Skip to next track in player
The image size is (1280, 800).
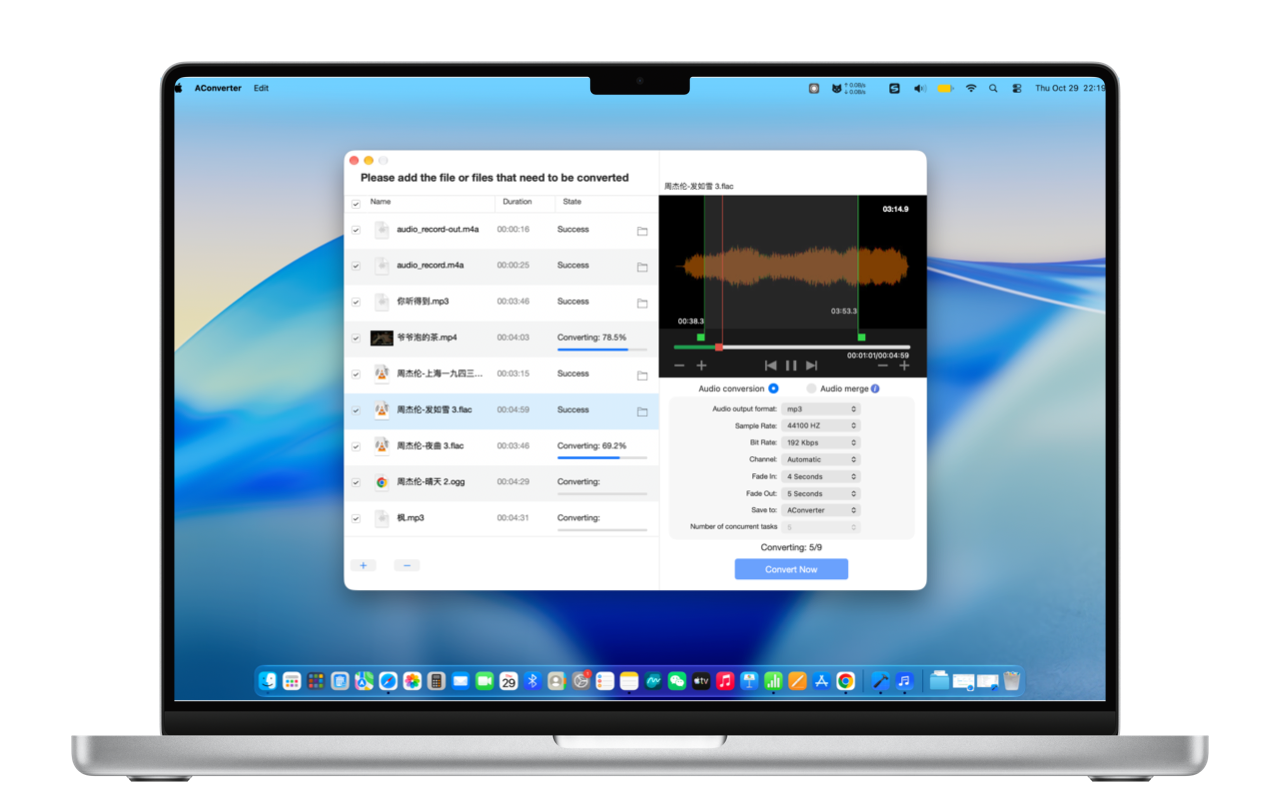812,366
